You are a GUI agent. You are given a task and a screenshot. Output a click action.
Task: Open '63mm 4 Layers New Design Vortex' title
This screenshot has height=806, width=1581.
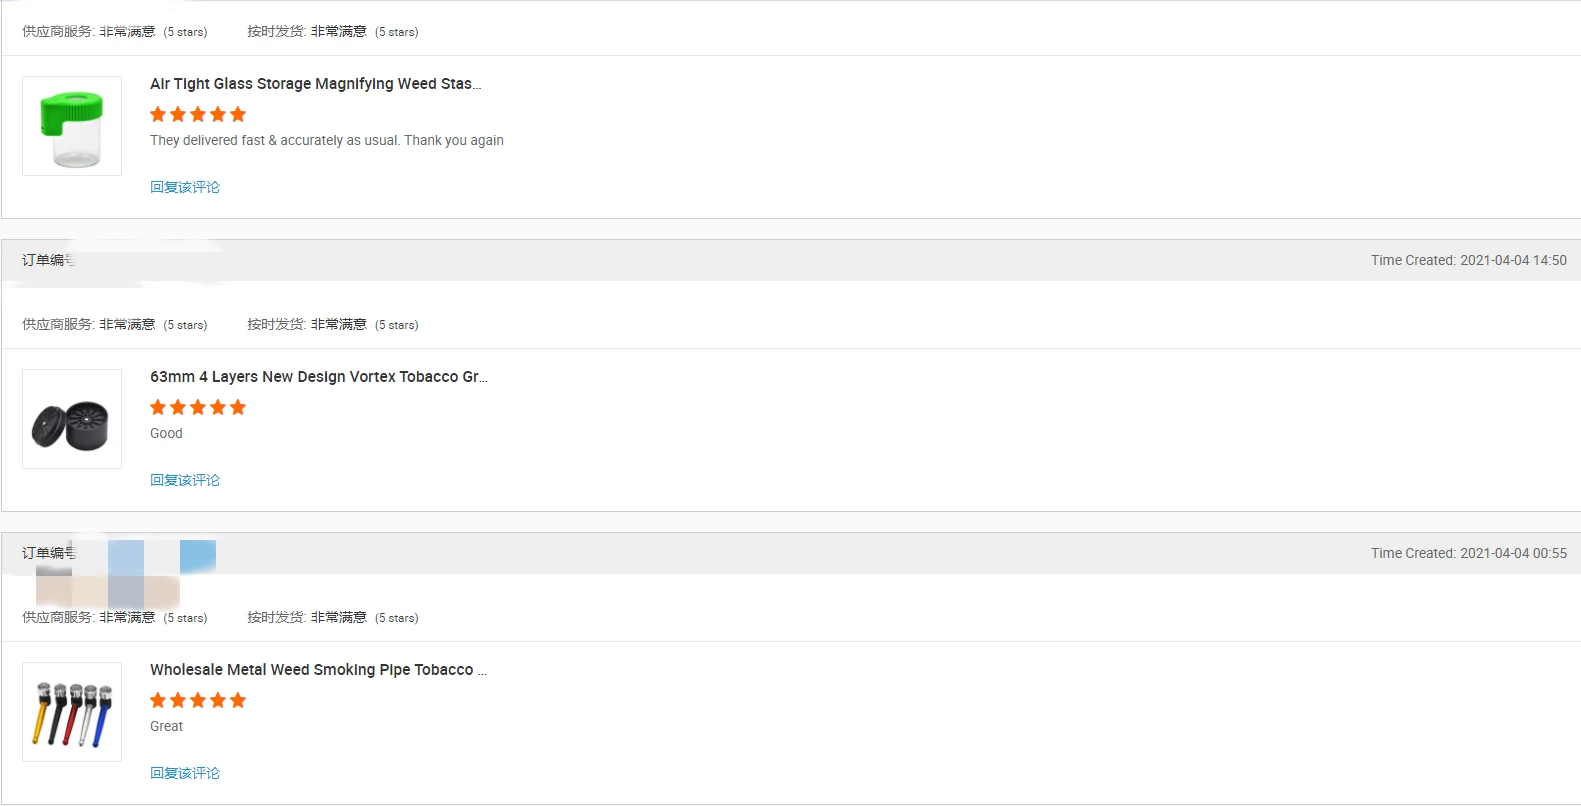[318, 377]
